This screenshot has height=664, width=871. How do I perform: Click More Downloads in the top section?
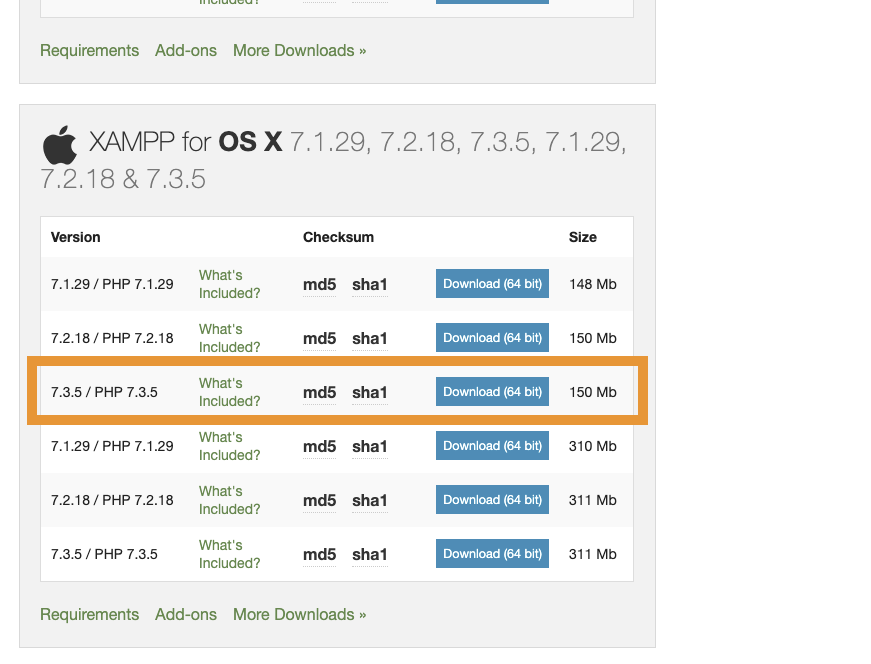pos(299,50)
